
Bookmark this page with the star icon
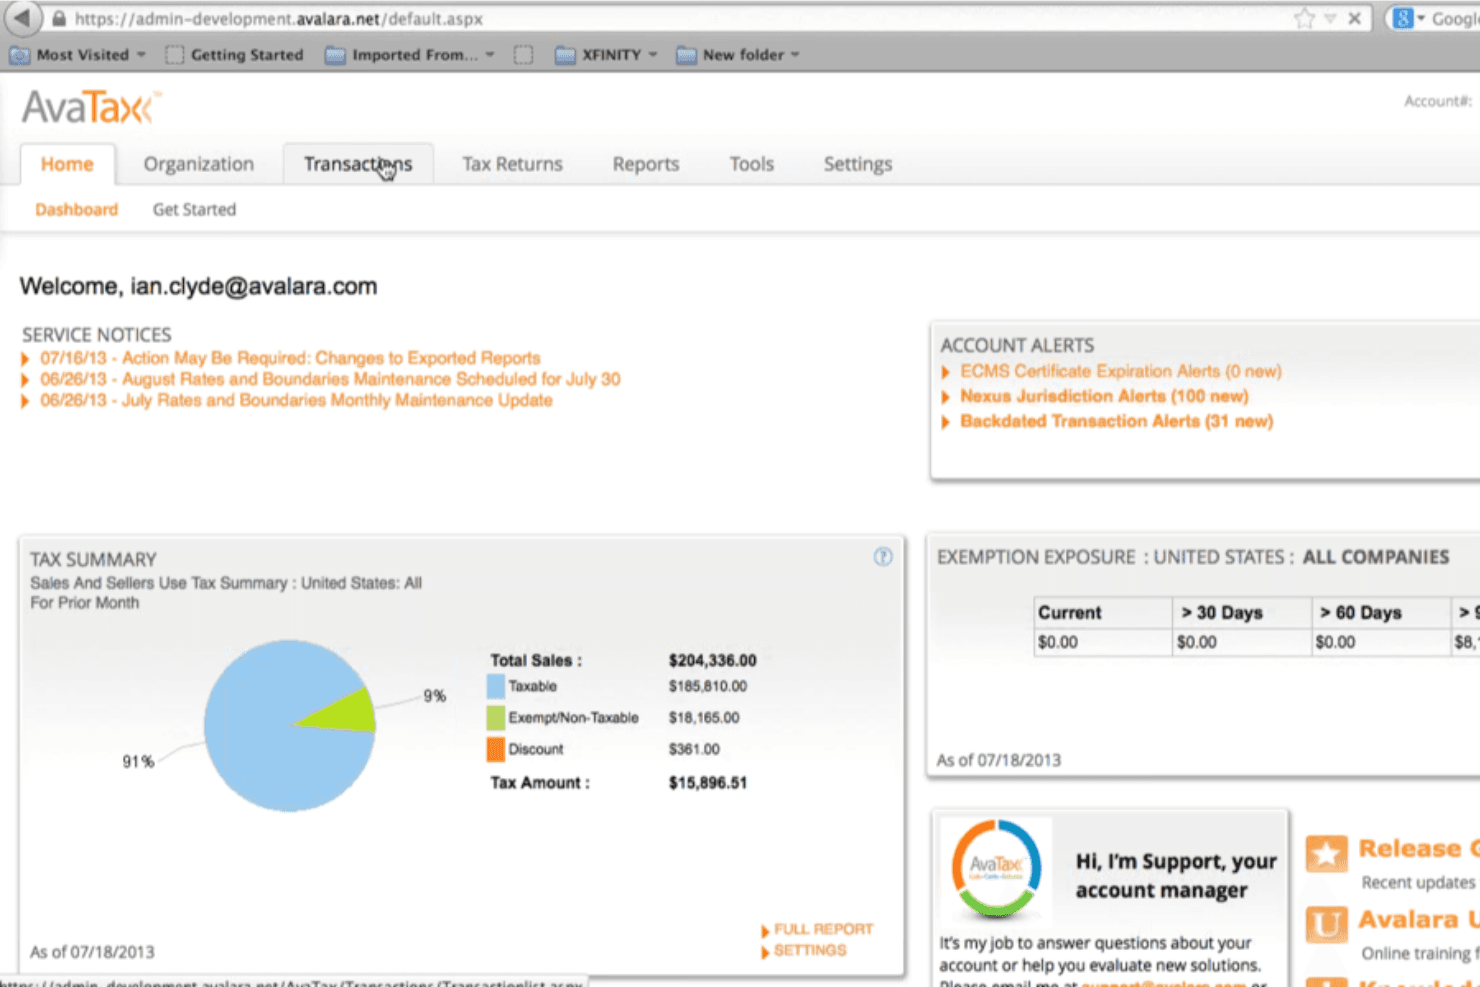coord(1304,18)
